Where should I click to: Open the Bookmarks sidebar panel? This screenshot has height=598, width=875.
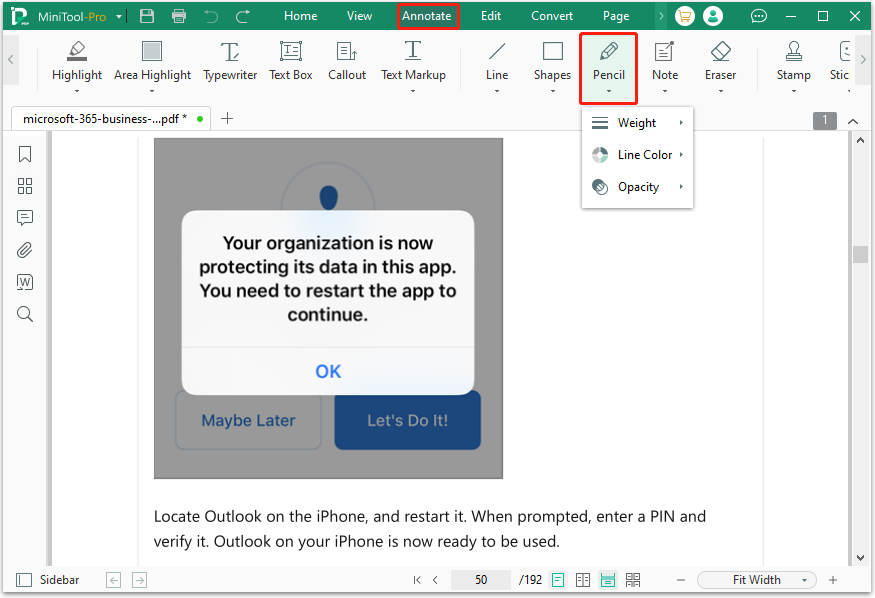[x=25, y=154]
